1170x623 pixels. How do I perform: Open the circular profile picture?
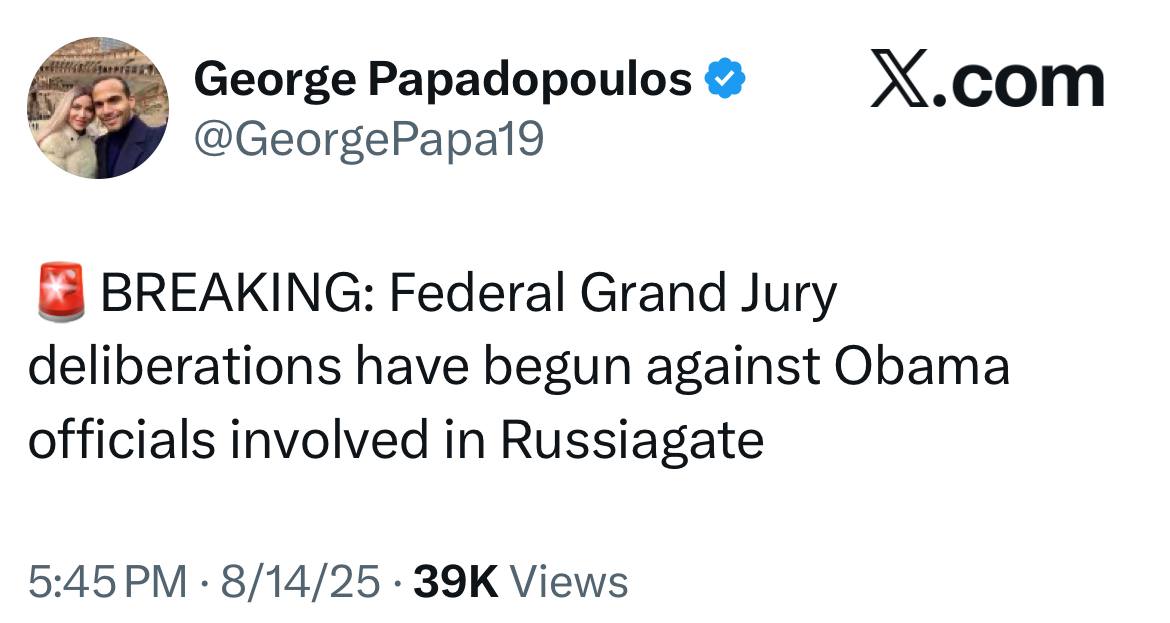click(x=98, y=107)
